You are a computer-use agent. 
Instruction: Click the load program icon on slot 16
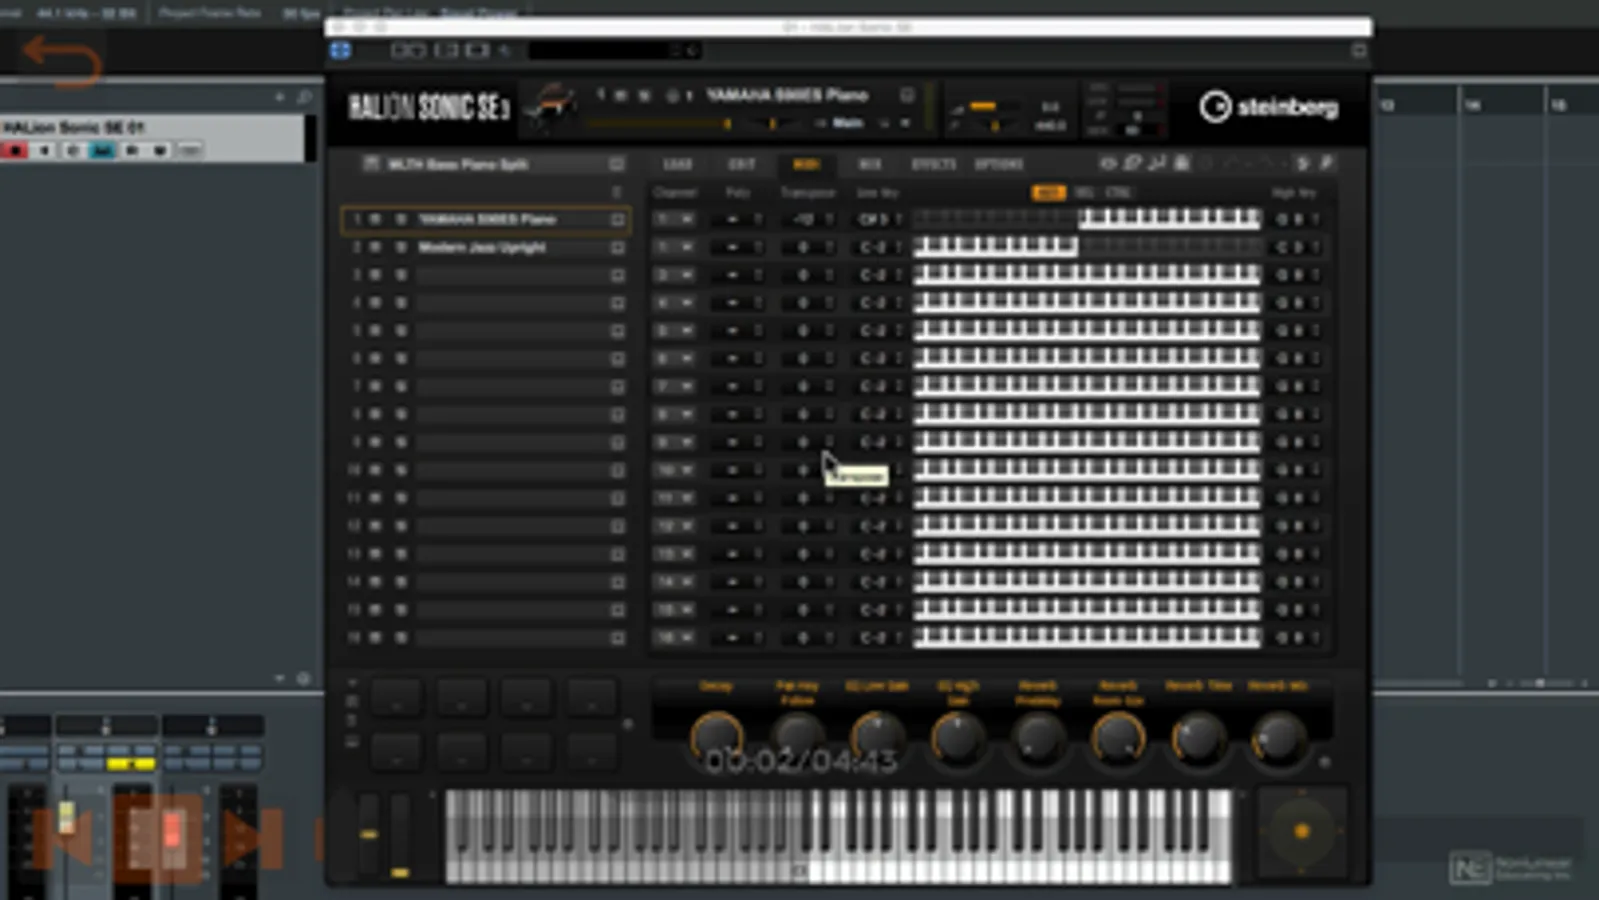click(617, 637)
